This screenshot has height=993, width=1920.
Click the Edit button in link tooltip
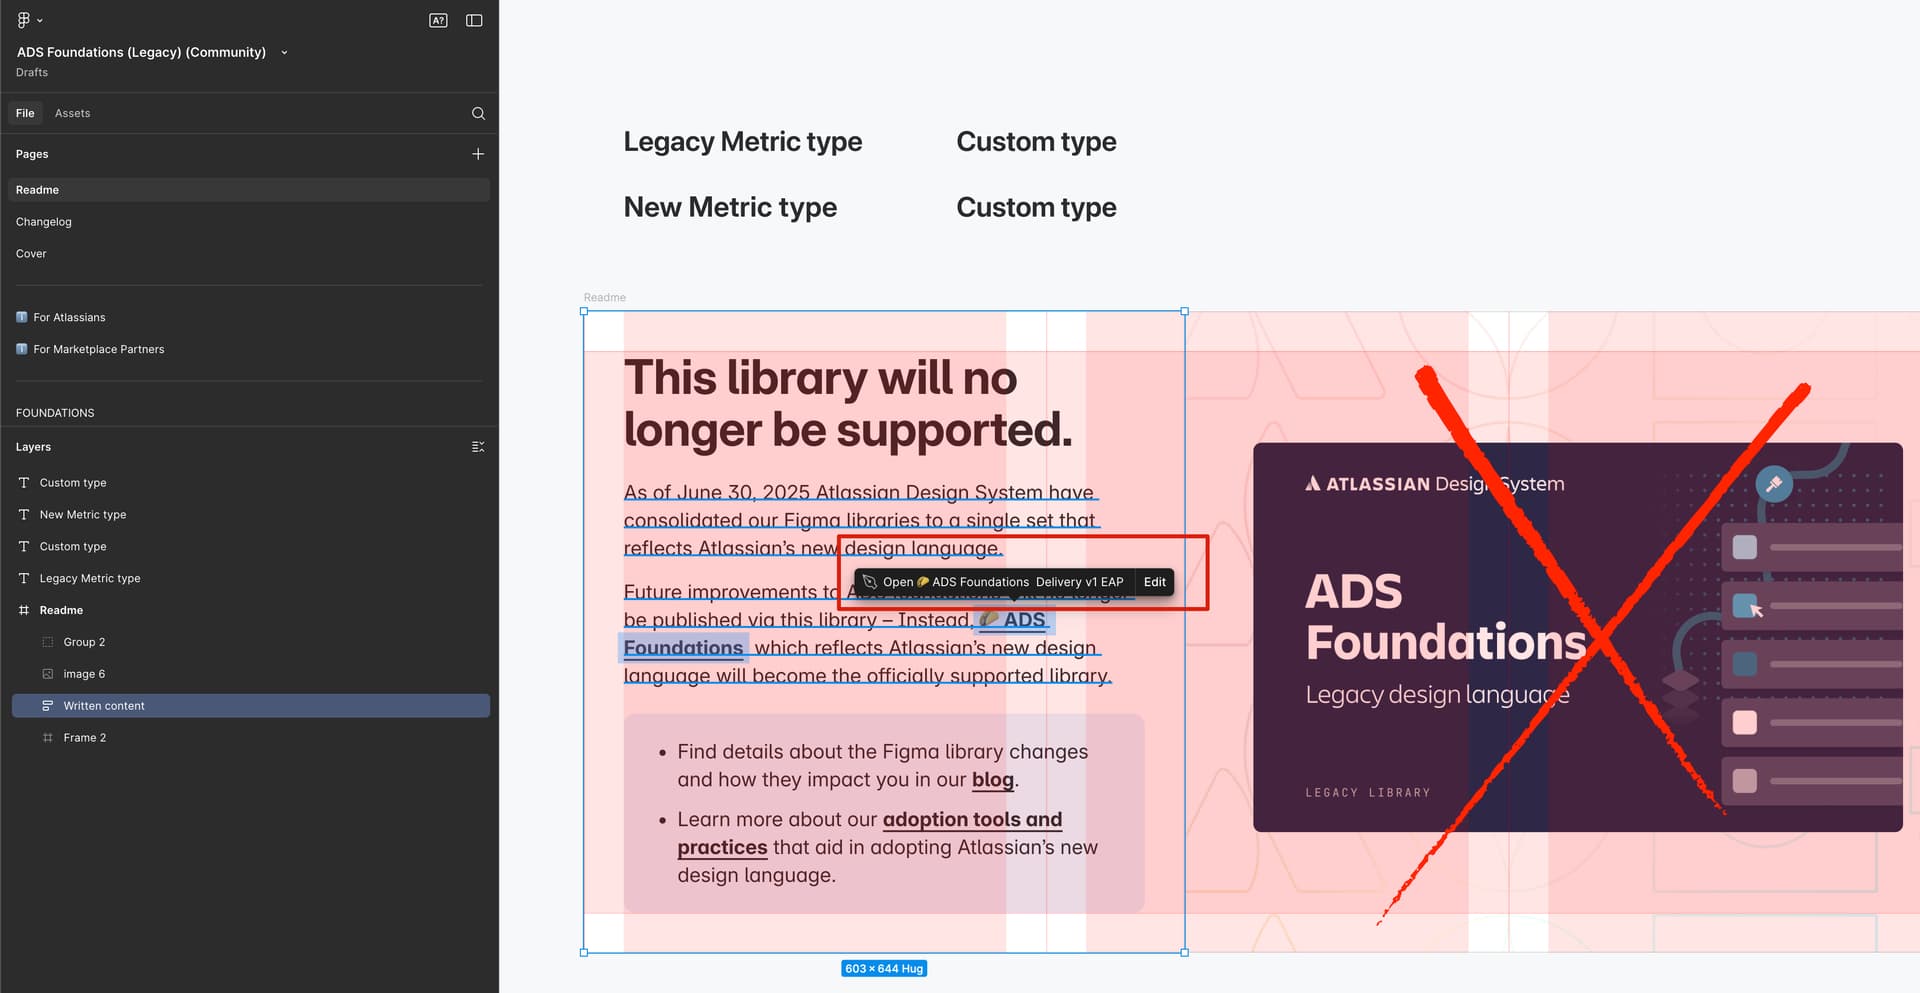click(1155, 582)
